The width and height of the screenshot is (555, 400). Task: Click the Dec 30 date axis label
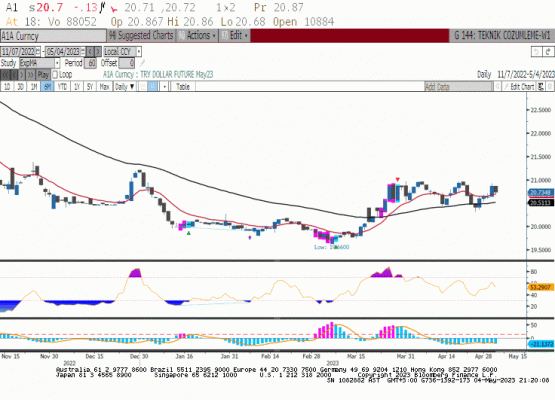pos(139,356)
